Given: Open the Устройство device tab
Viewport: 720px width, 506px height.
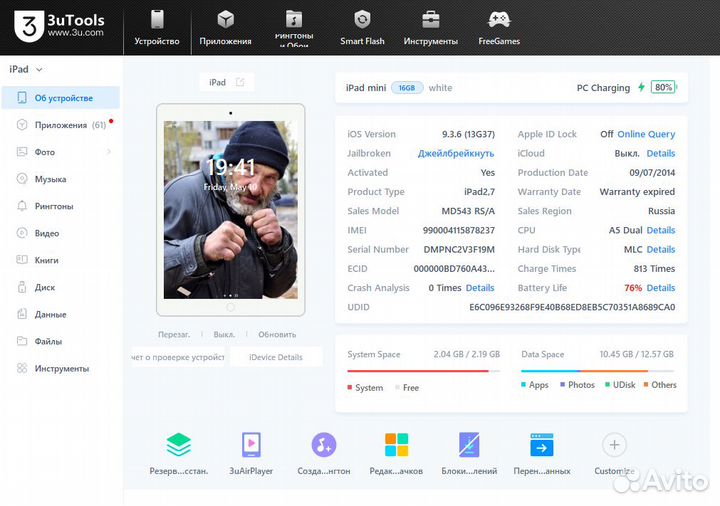Looking at the screenshot, I should pos(157,28).
